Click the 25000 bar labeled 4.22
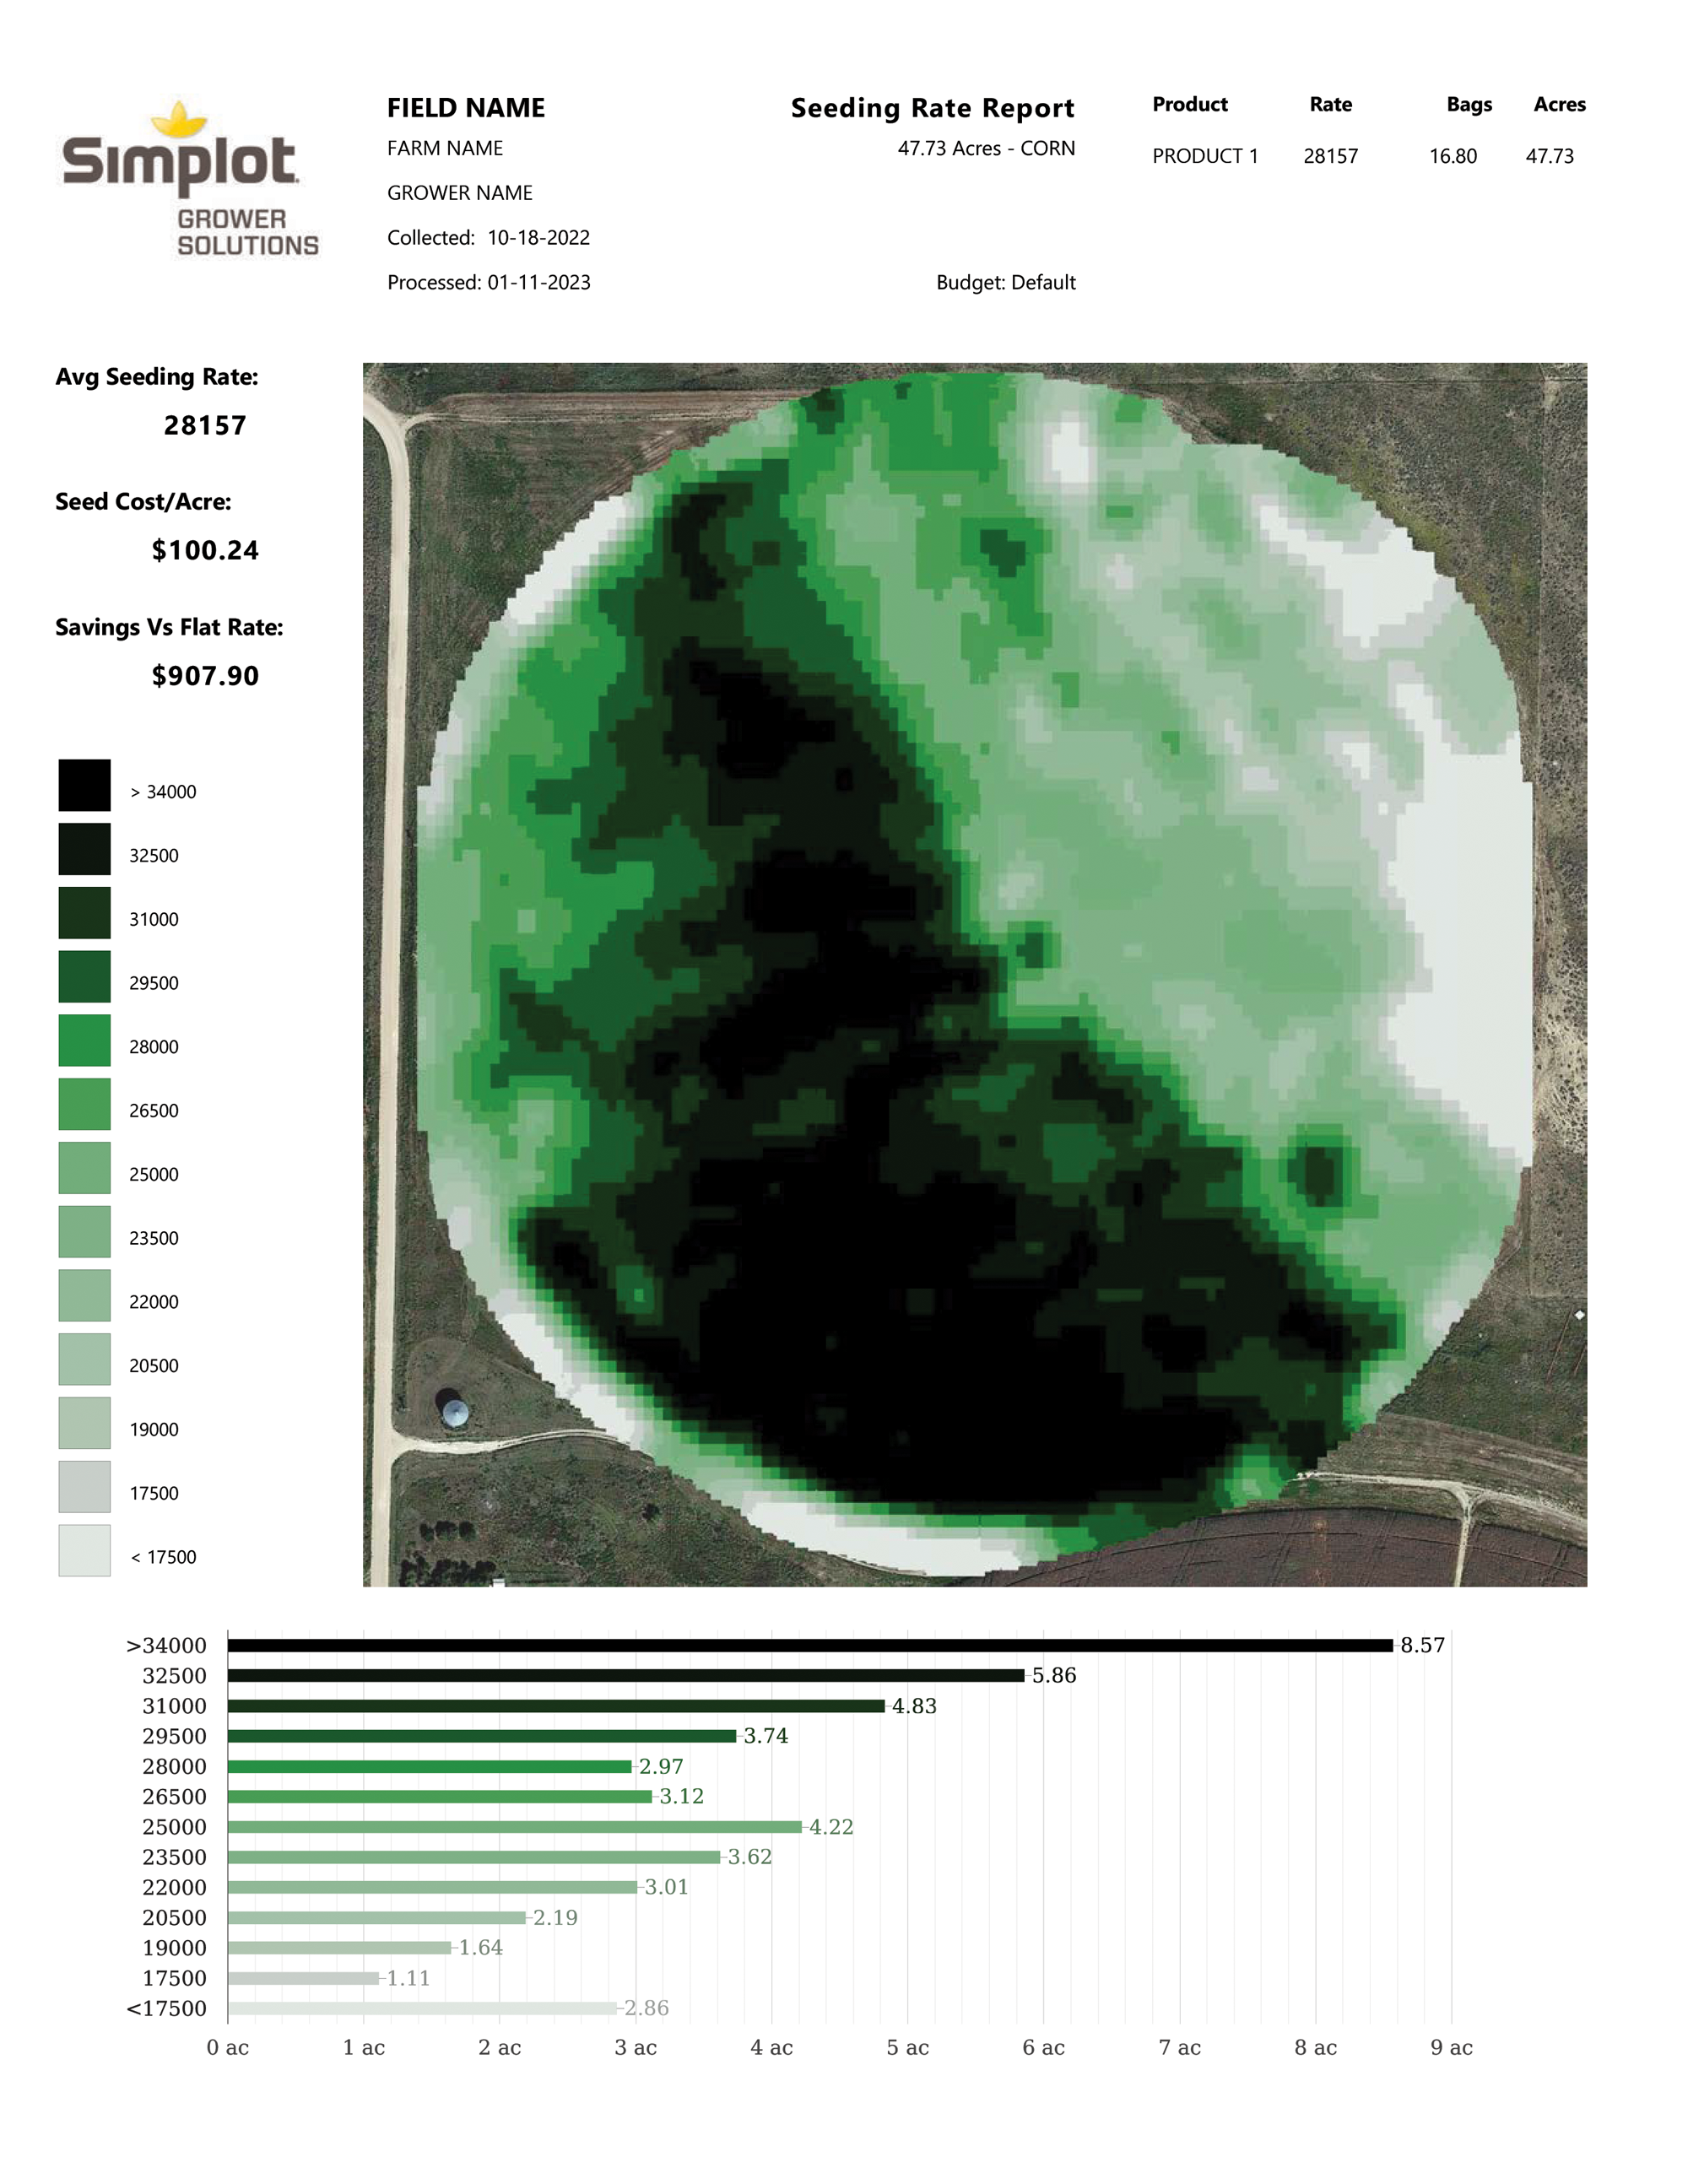The width and height of the screenshot is (1688, 2184). [x=514, y=1827]
